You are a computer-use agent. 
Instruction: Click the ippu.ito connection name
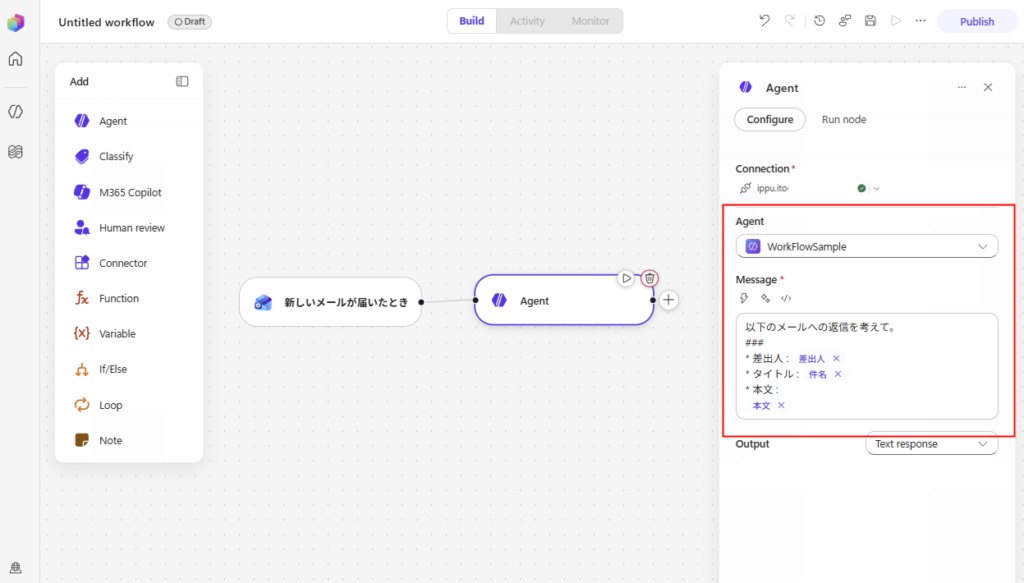point(773,188)
